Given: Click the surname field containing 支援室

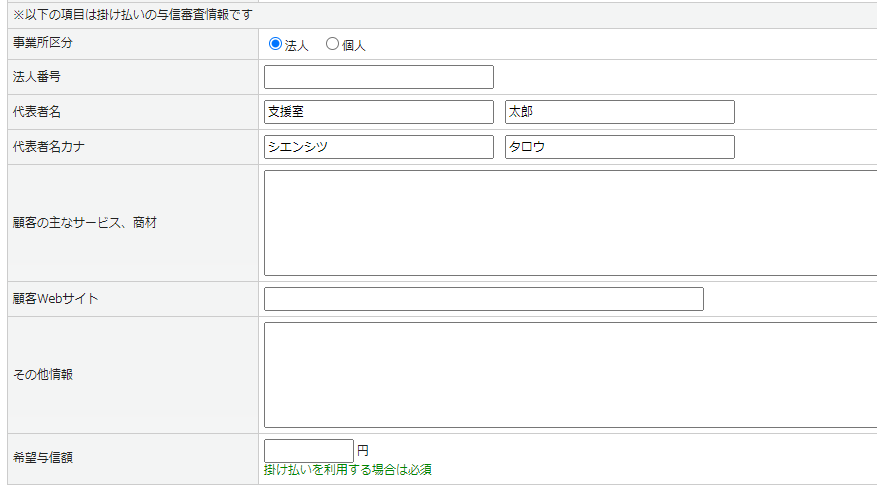Looking at the screenshot, I should pos(379,112).
